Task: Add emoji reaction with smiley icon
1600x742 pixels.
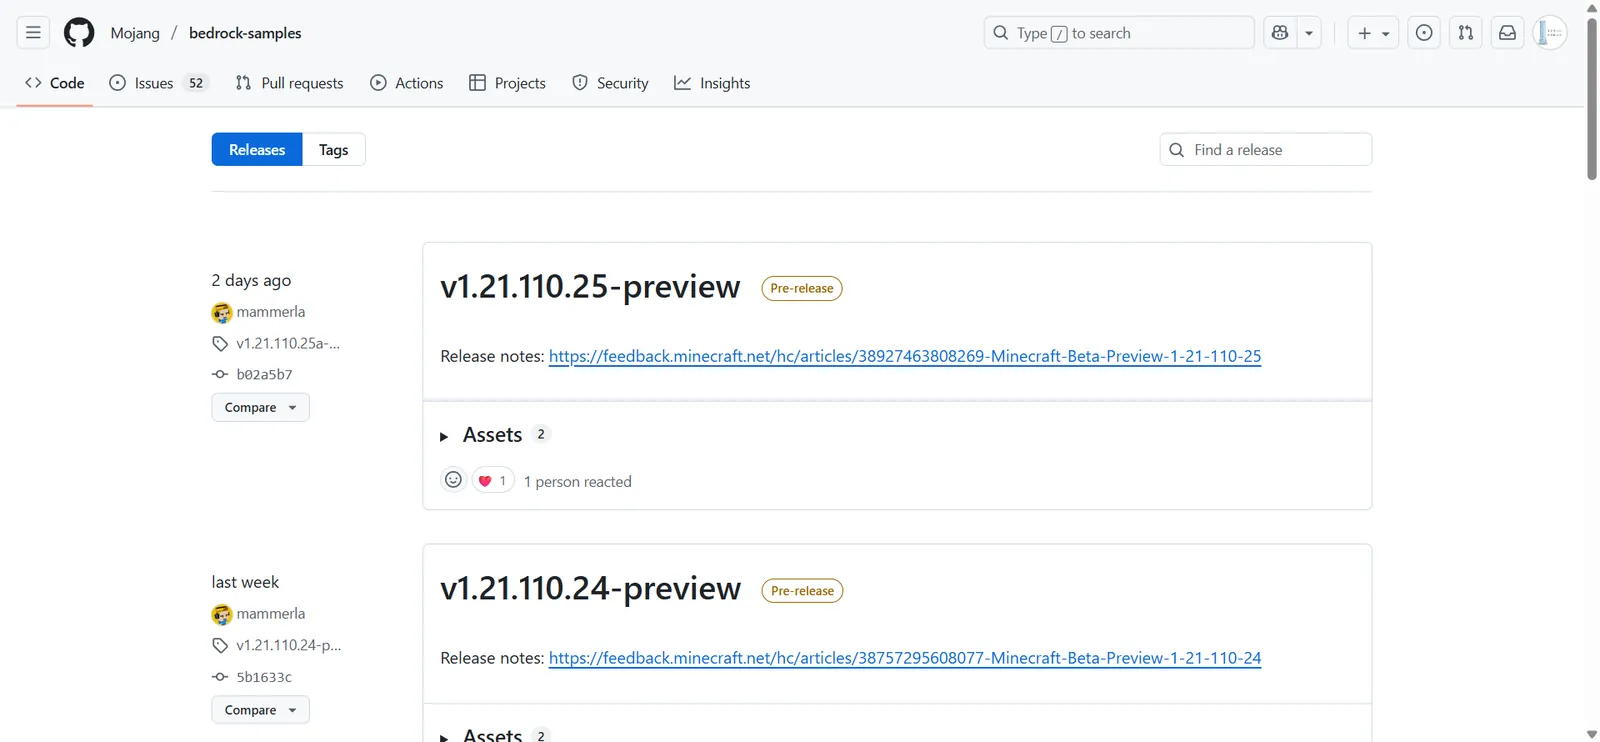Action: (x=453, y=480)
